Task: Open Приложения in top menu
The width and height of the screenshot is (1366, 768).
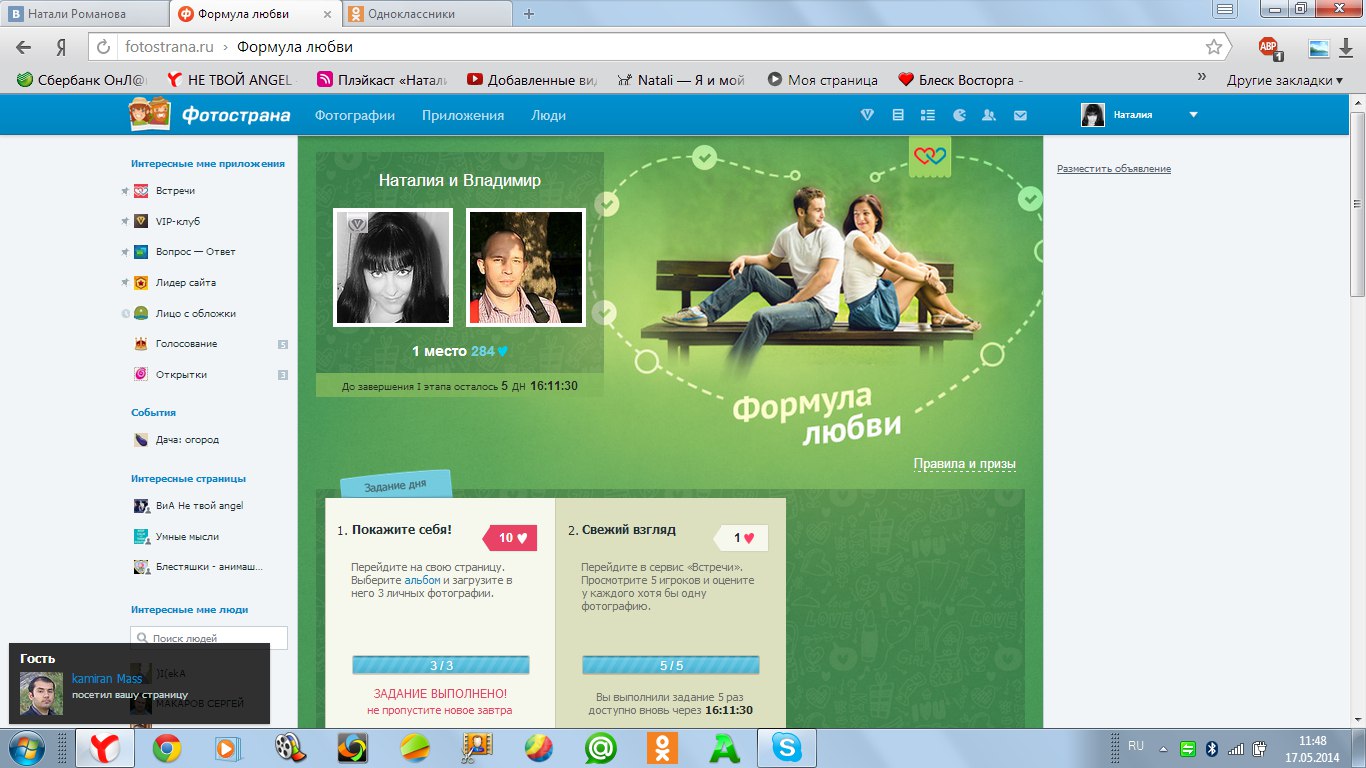Action: pyautogui.click(x=463, y=115)
